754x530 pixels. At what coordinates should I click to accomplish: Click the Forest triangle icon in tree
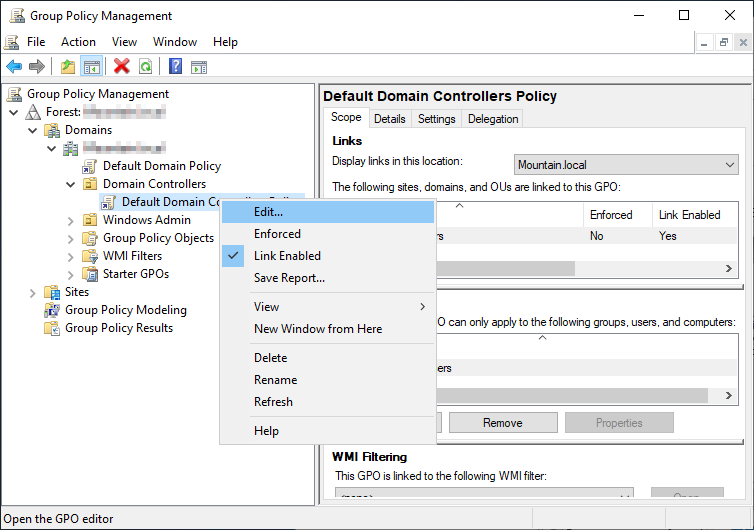tap(33, 112)
